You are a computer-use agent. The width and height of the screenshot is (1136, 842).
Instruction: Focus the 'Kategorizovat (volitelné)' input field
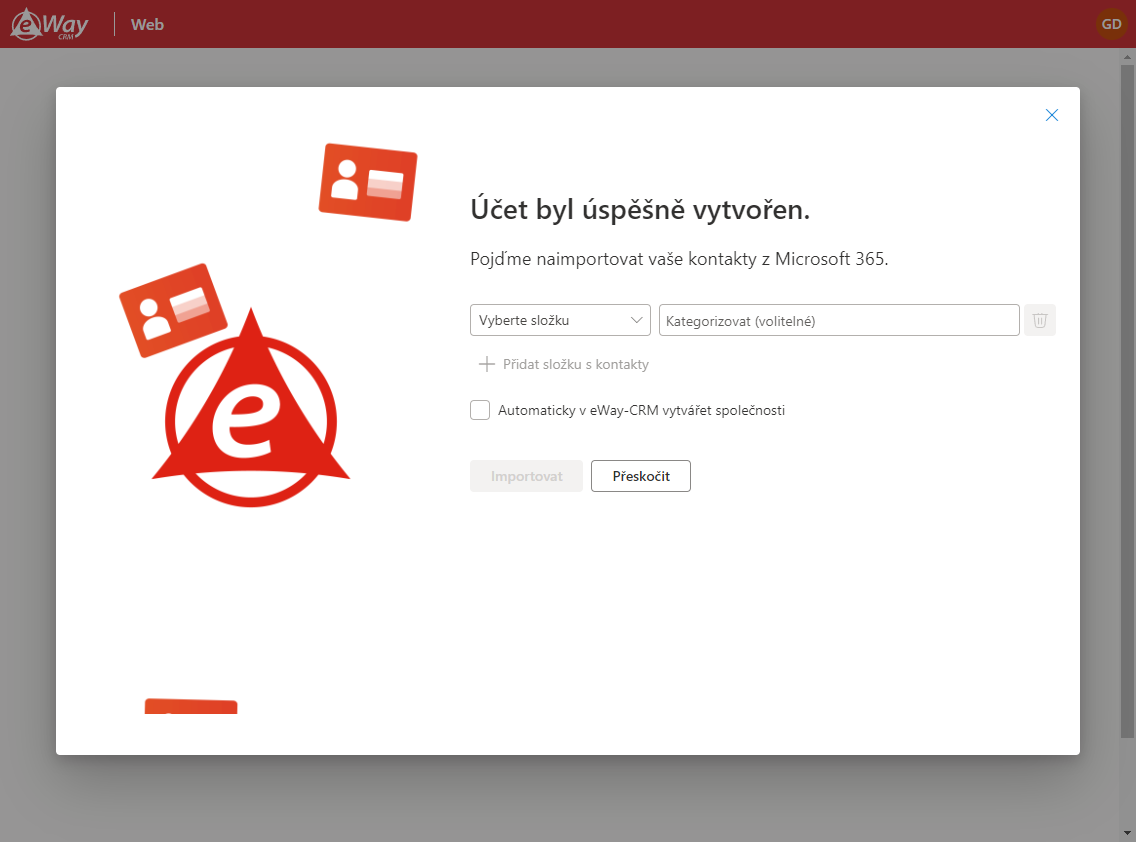pyautogui.click(x=839, y=320)
